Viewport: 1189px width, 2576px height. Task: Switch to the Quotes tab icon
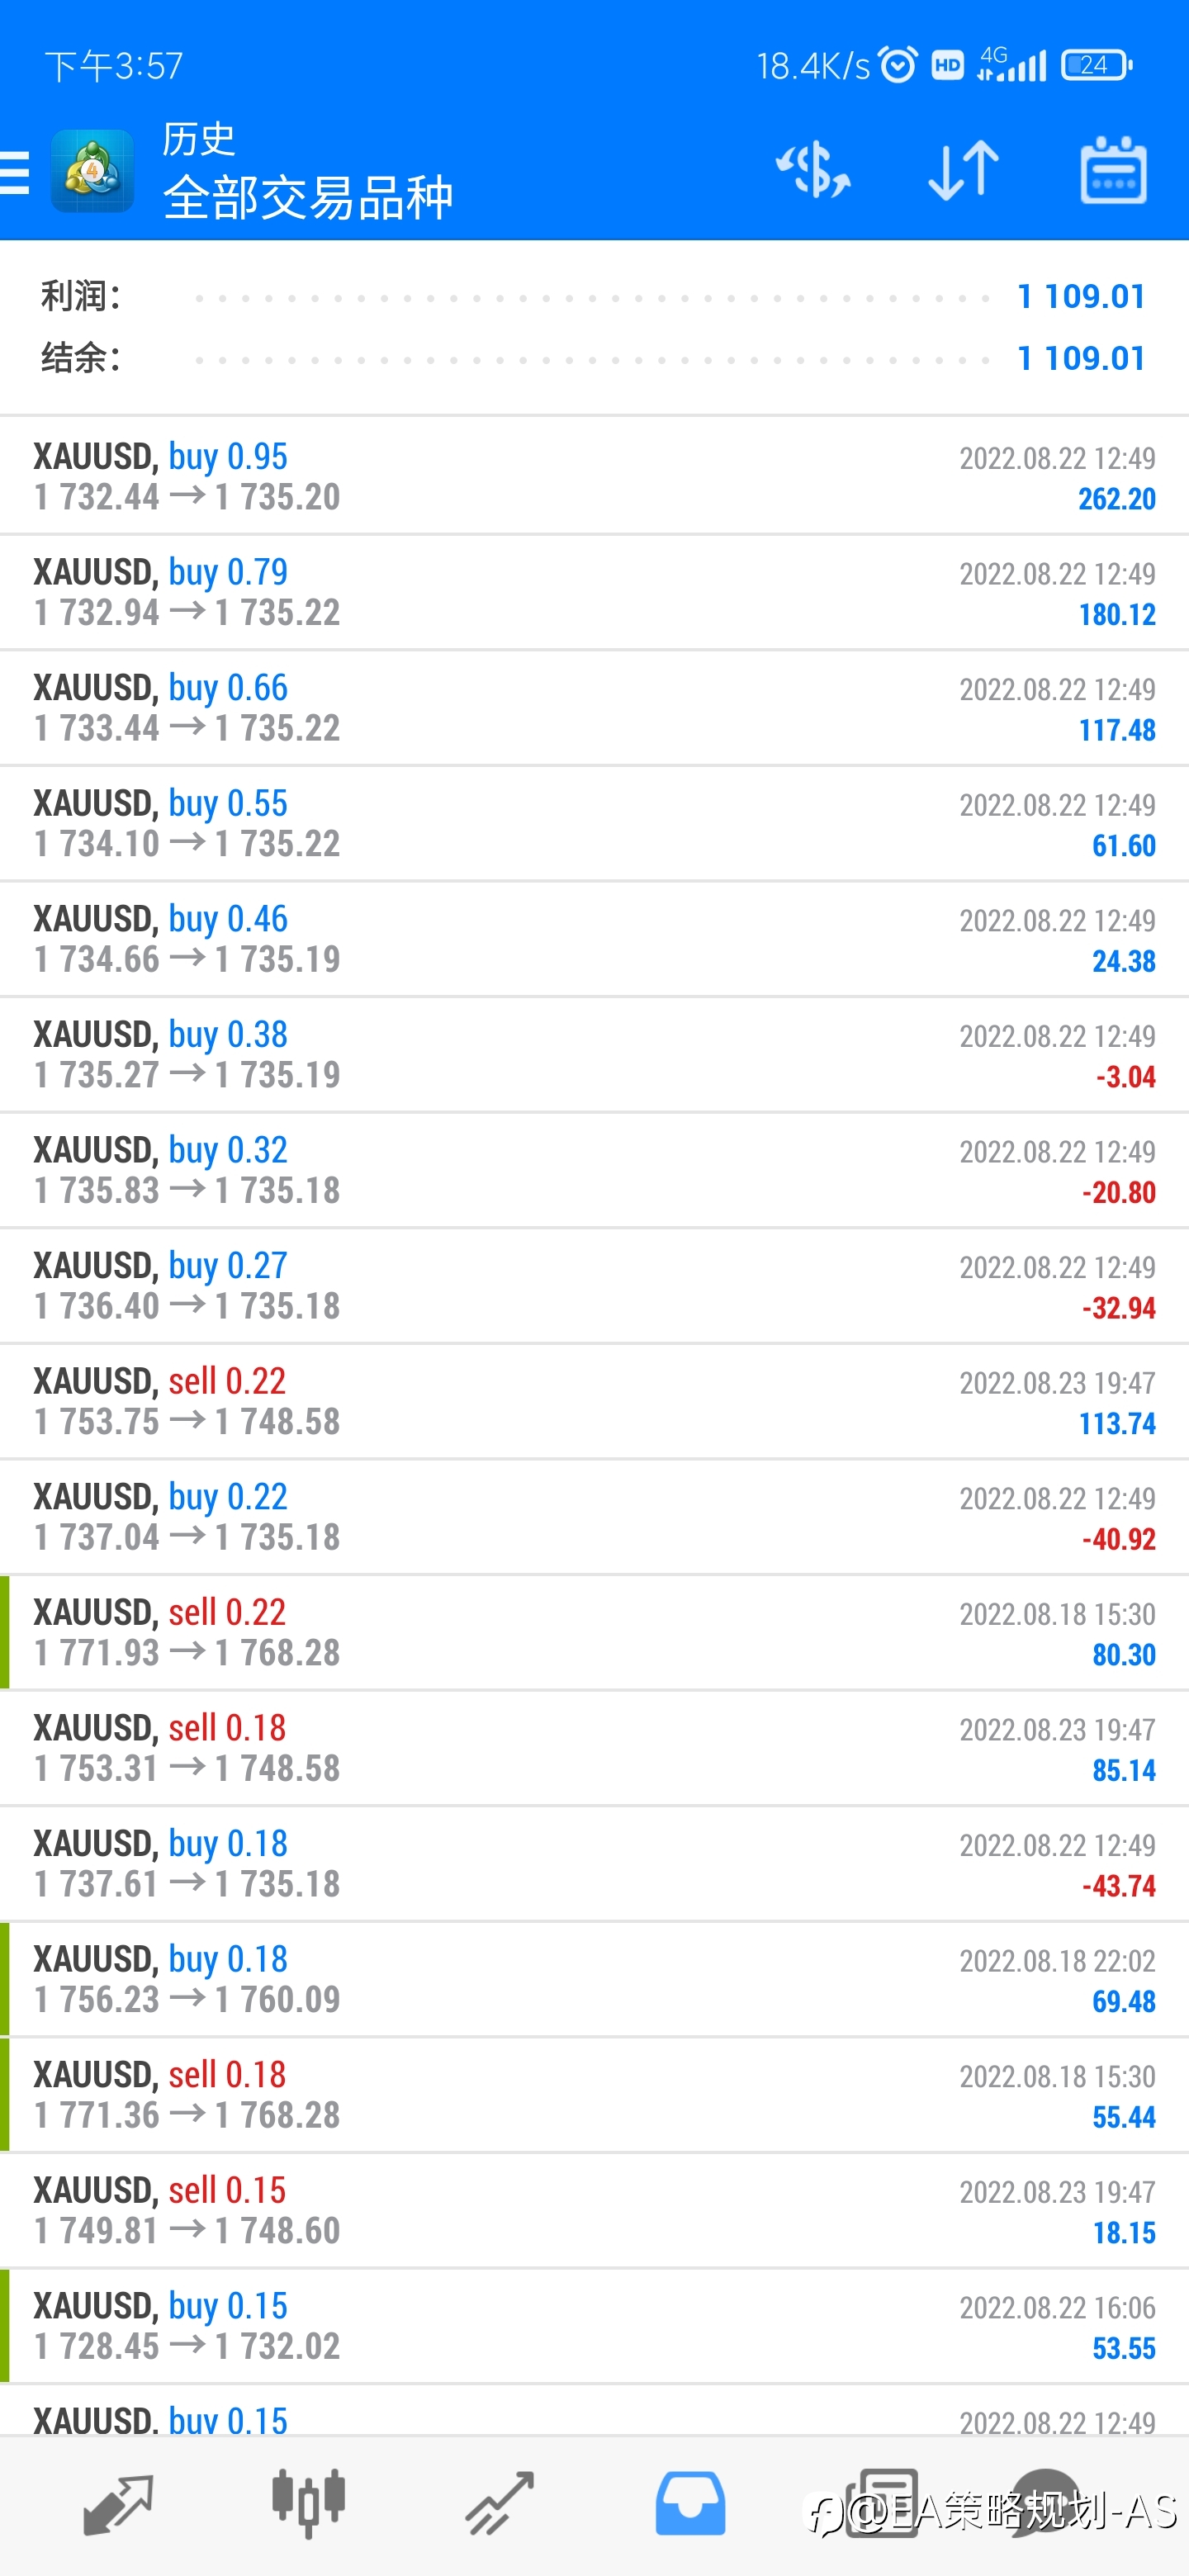point(118,2505)
